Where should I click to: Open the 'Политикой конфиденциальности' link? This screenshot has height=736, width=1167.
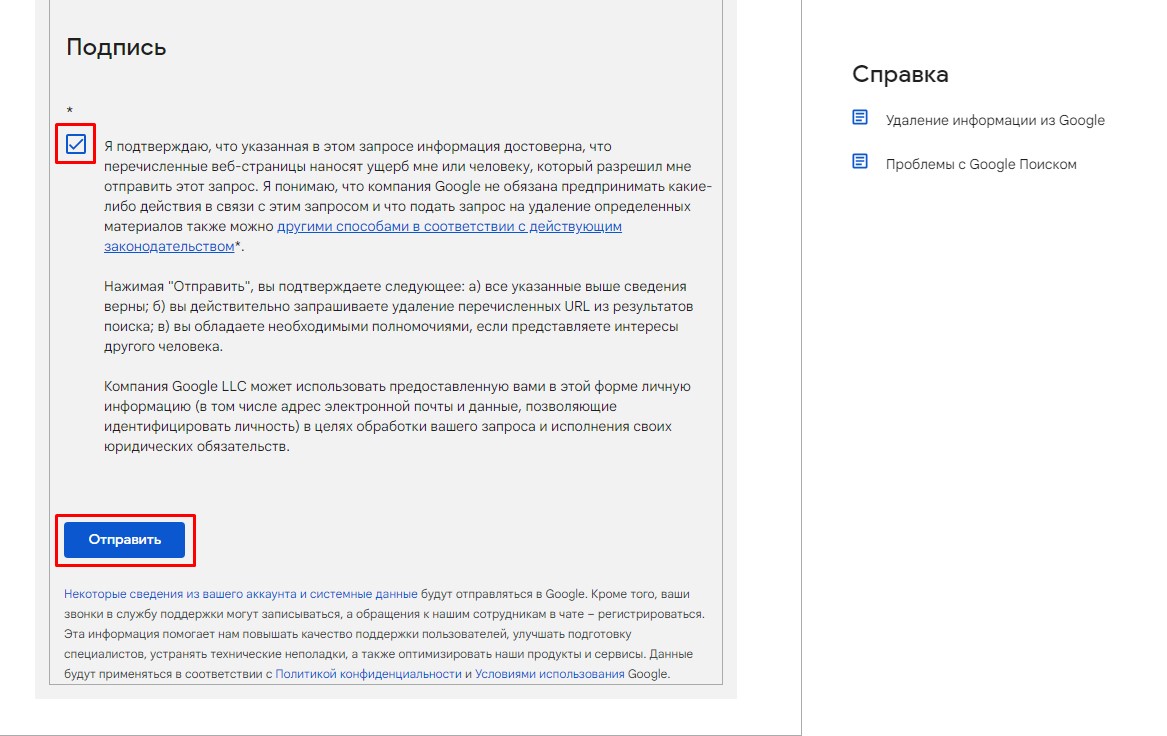pyautogui.click(x=368, y=674)
